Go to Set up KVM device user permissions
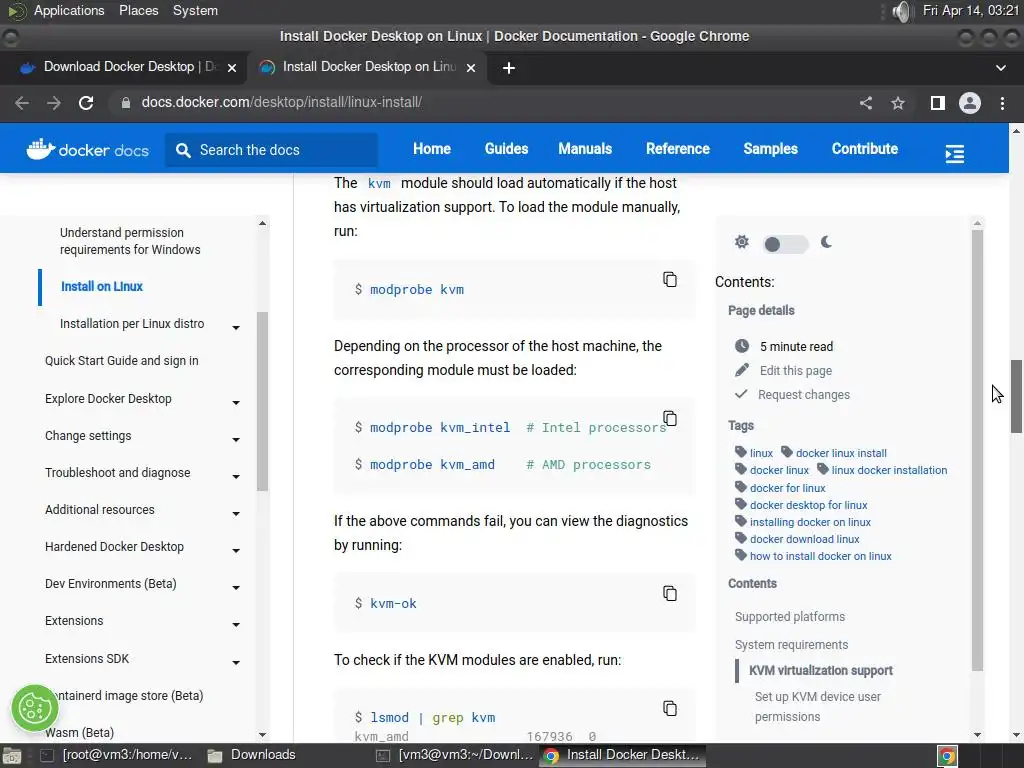The height and width of the screenshot is (768, 1024). pos(818,707)
